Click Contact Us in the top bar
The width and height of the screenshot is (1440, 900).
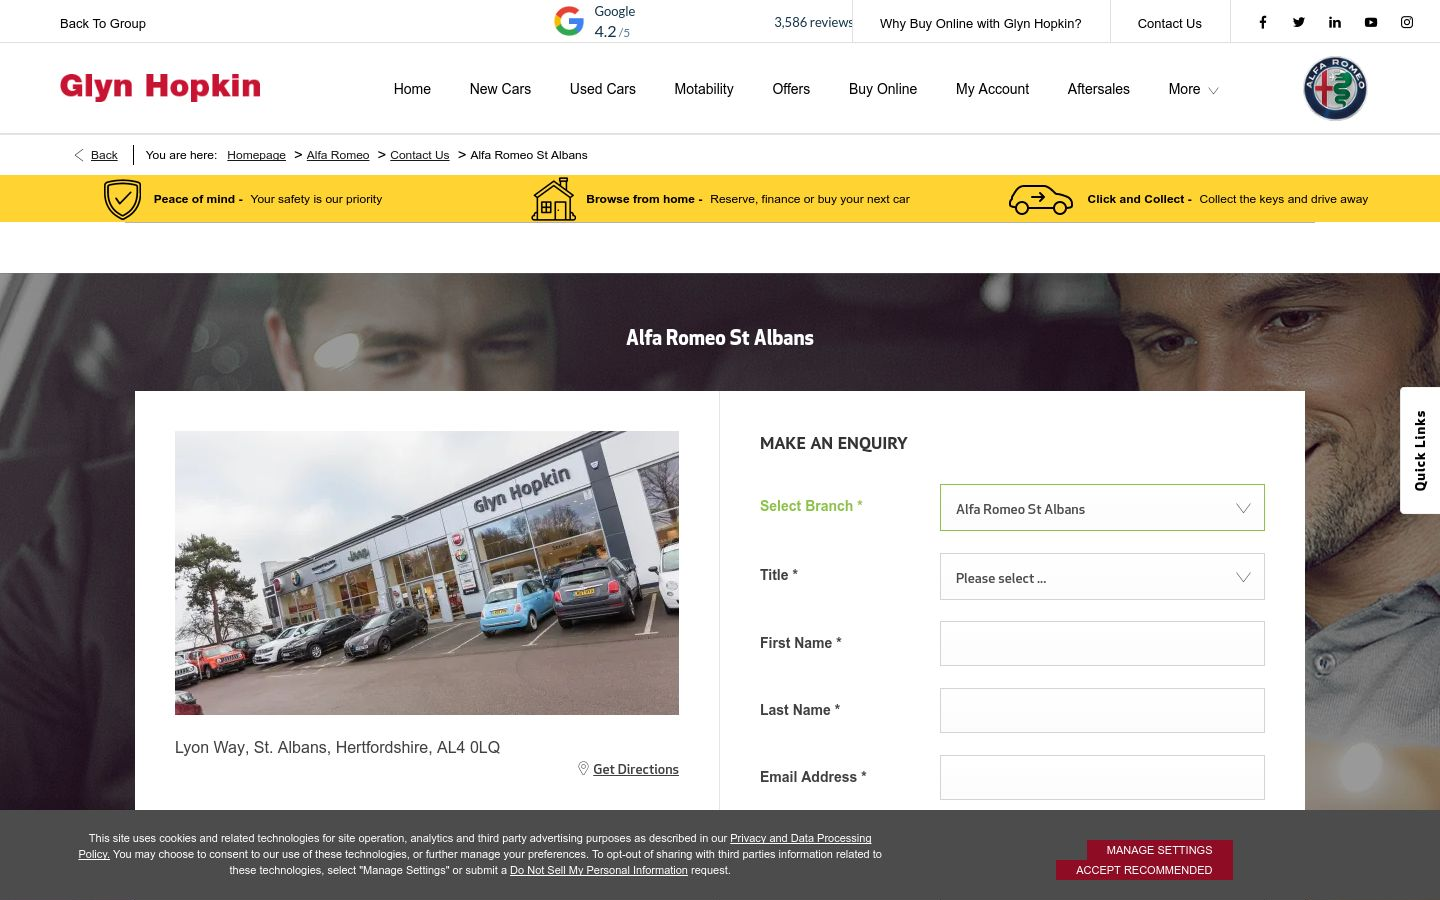coord(1169,23)
